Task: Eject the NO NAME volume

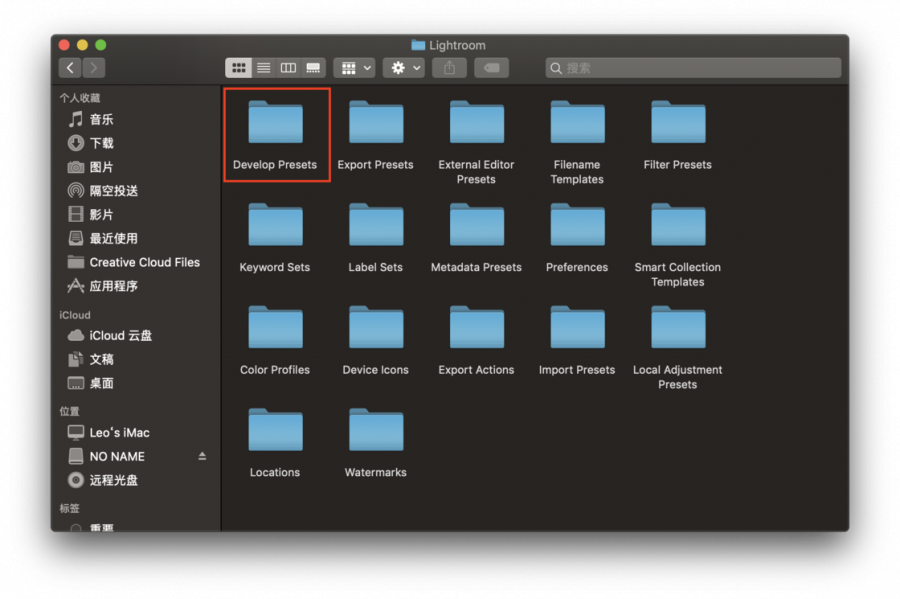Action: (202, 457)
